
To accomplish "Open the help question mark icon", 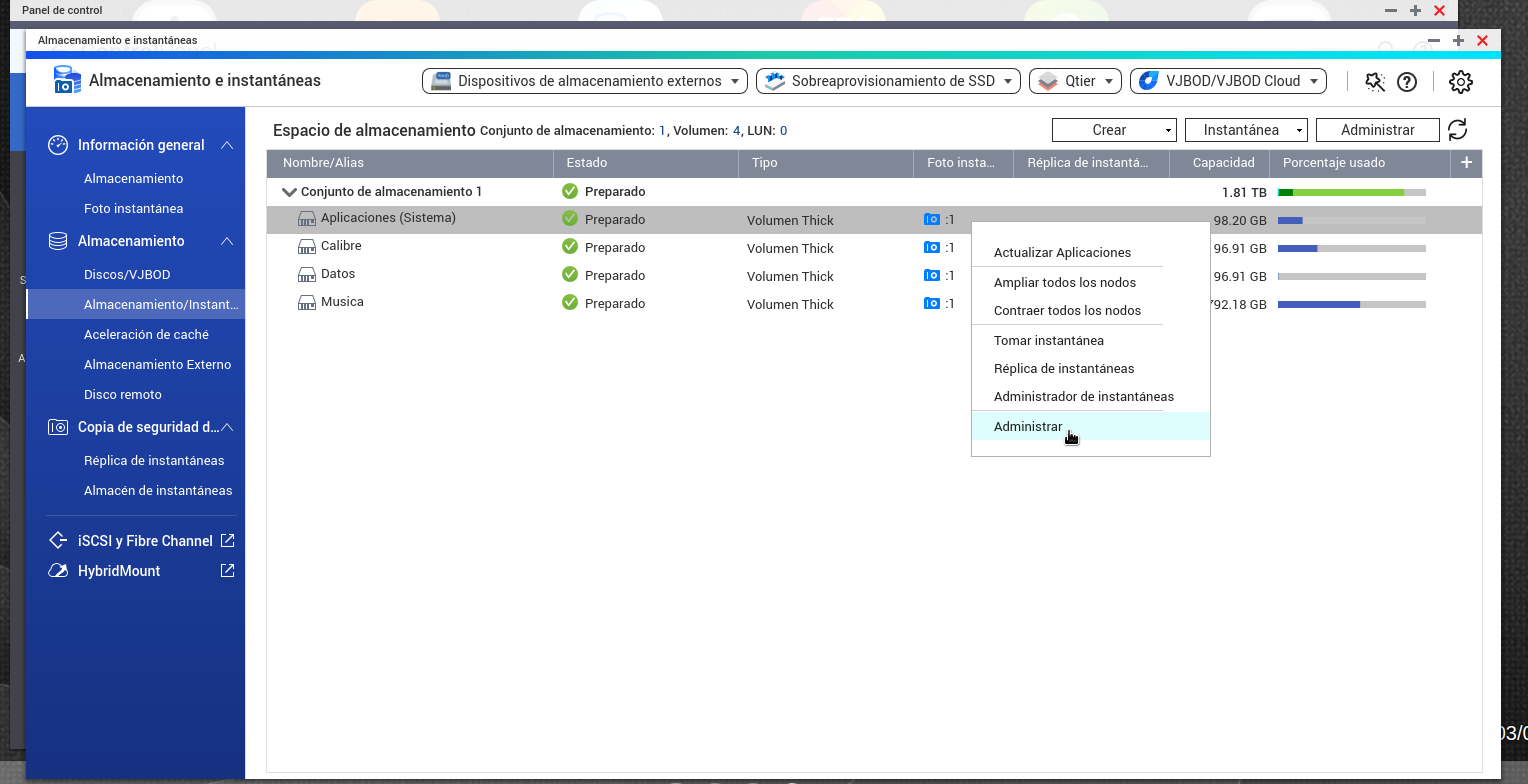I will tap(1407, 82).
